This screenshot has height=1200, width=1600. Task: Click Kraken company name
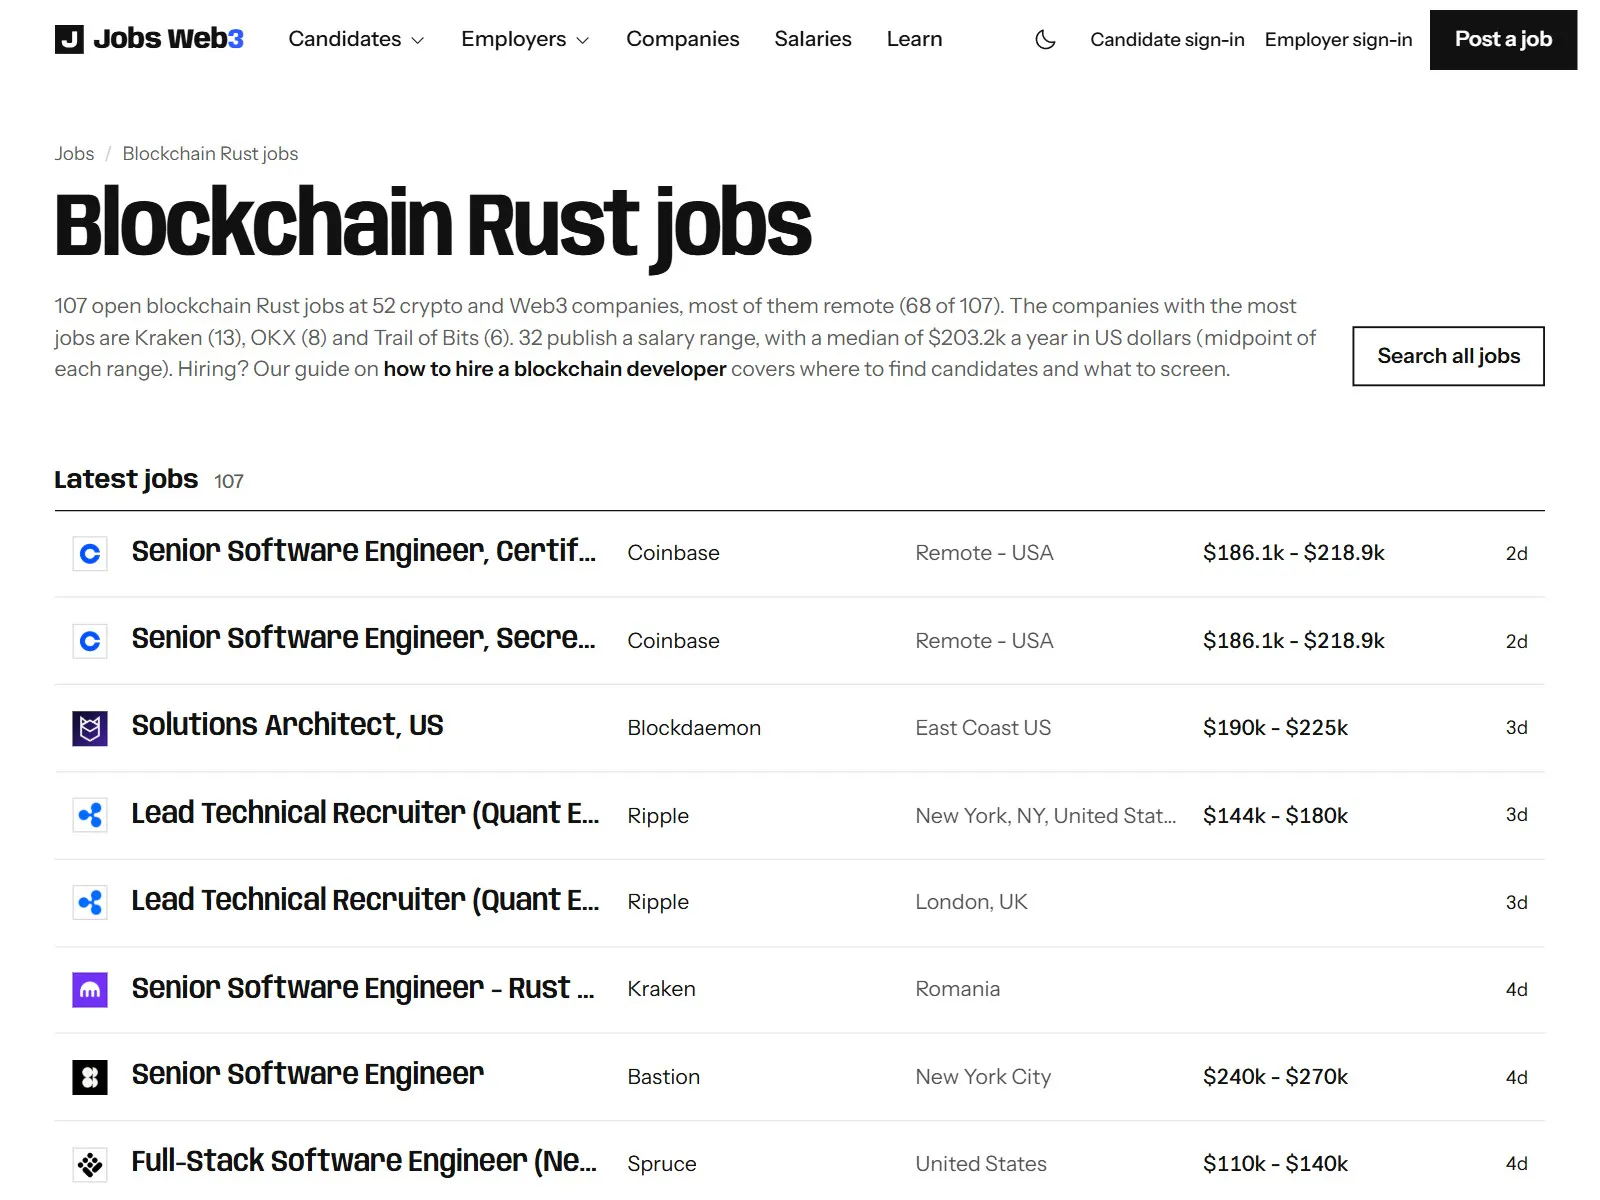click(661, 989)
